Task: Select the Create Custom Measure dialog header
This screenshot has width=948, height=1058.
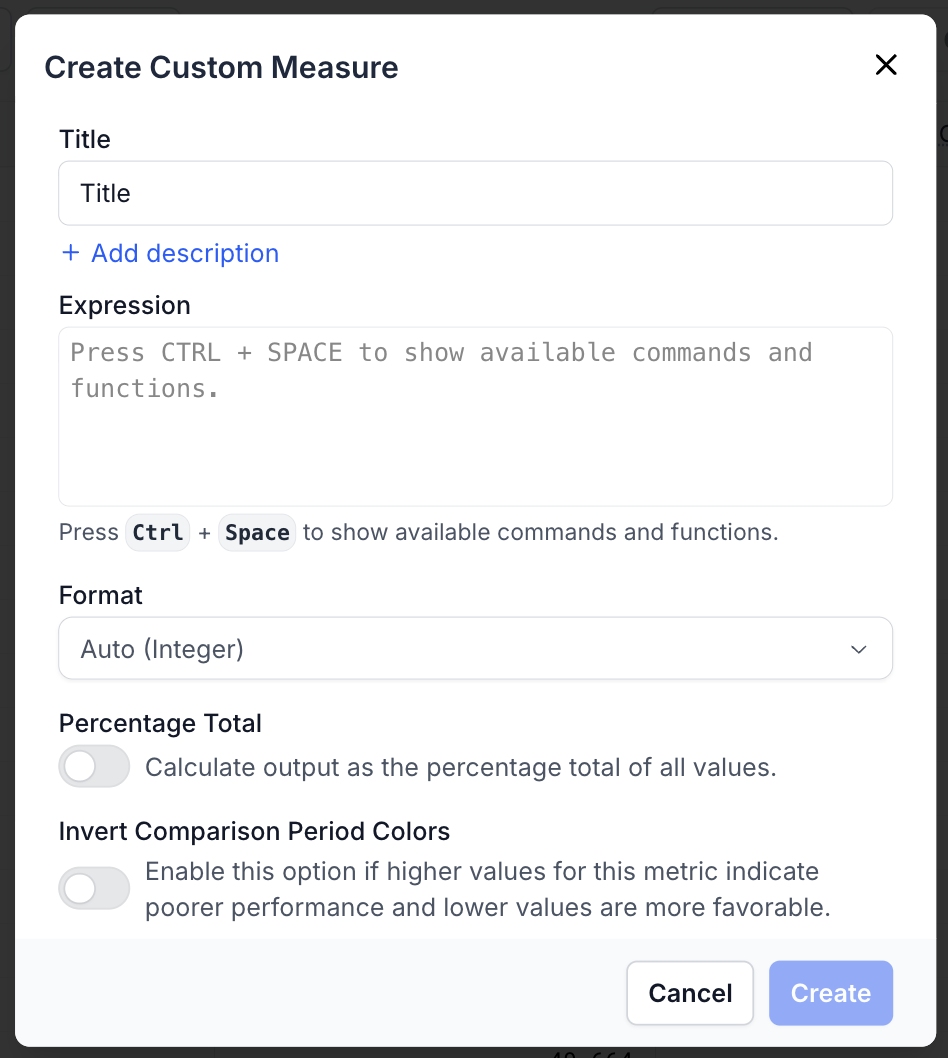Action: 220,67
